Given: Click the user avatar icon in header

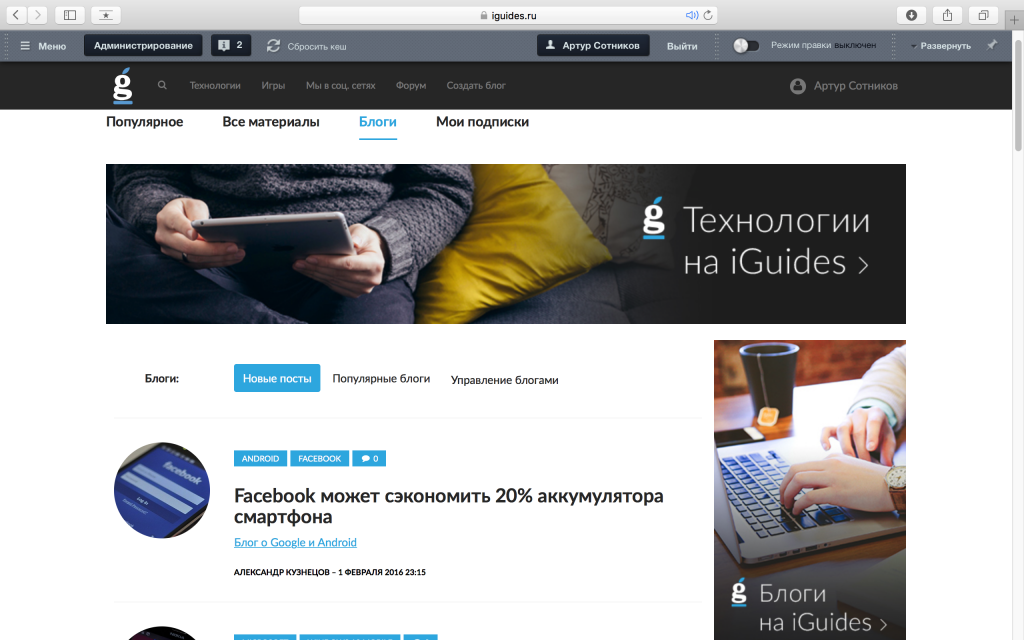Looking at the screenshot, I should tap(797, 86).
